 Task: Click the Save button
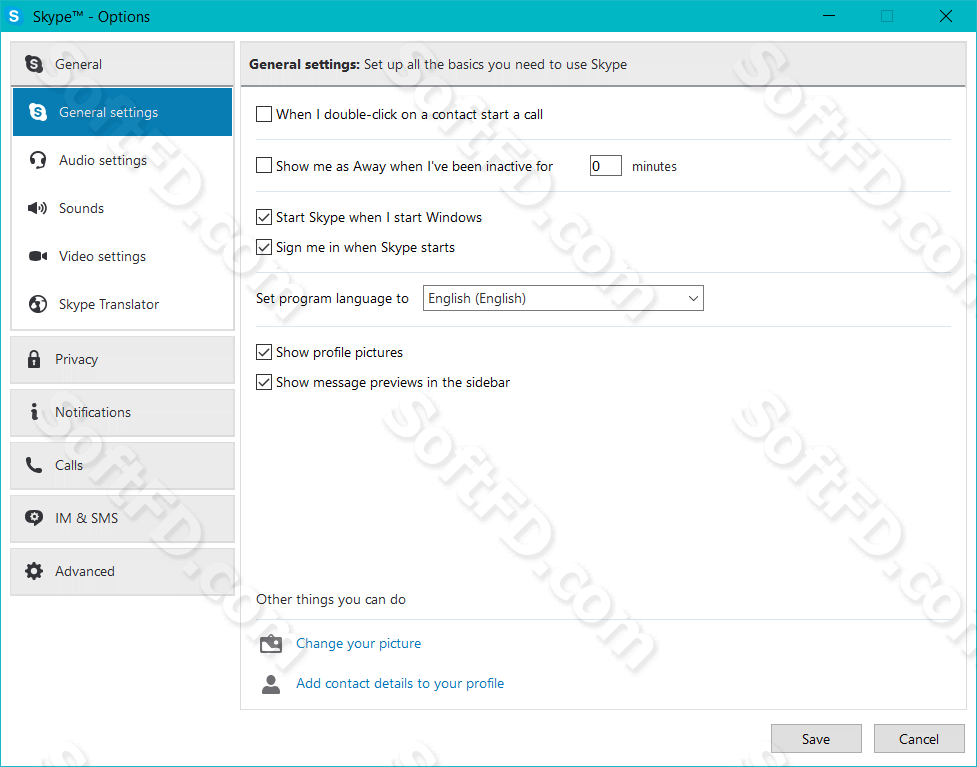coord(816,738)
